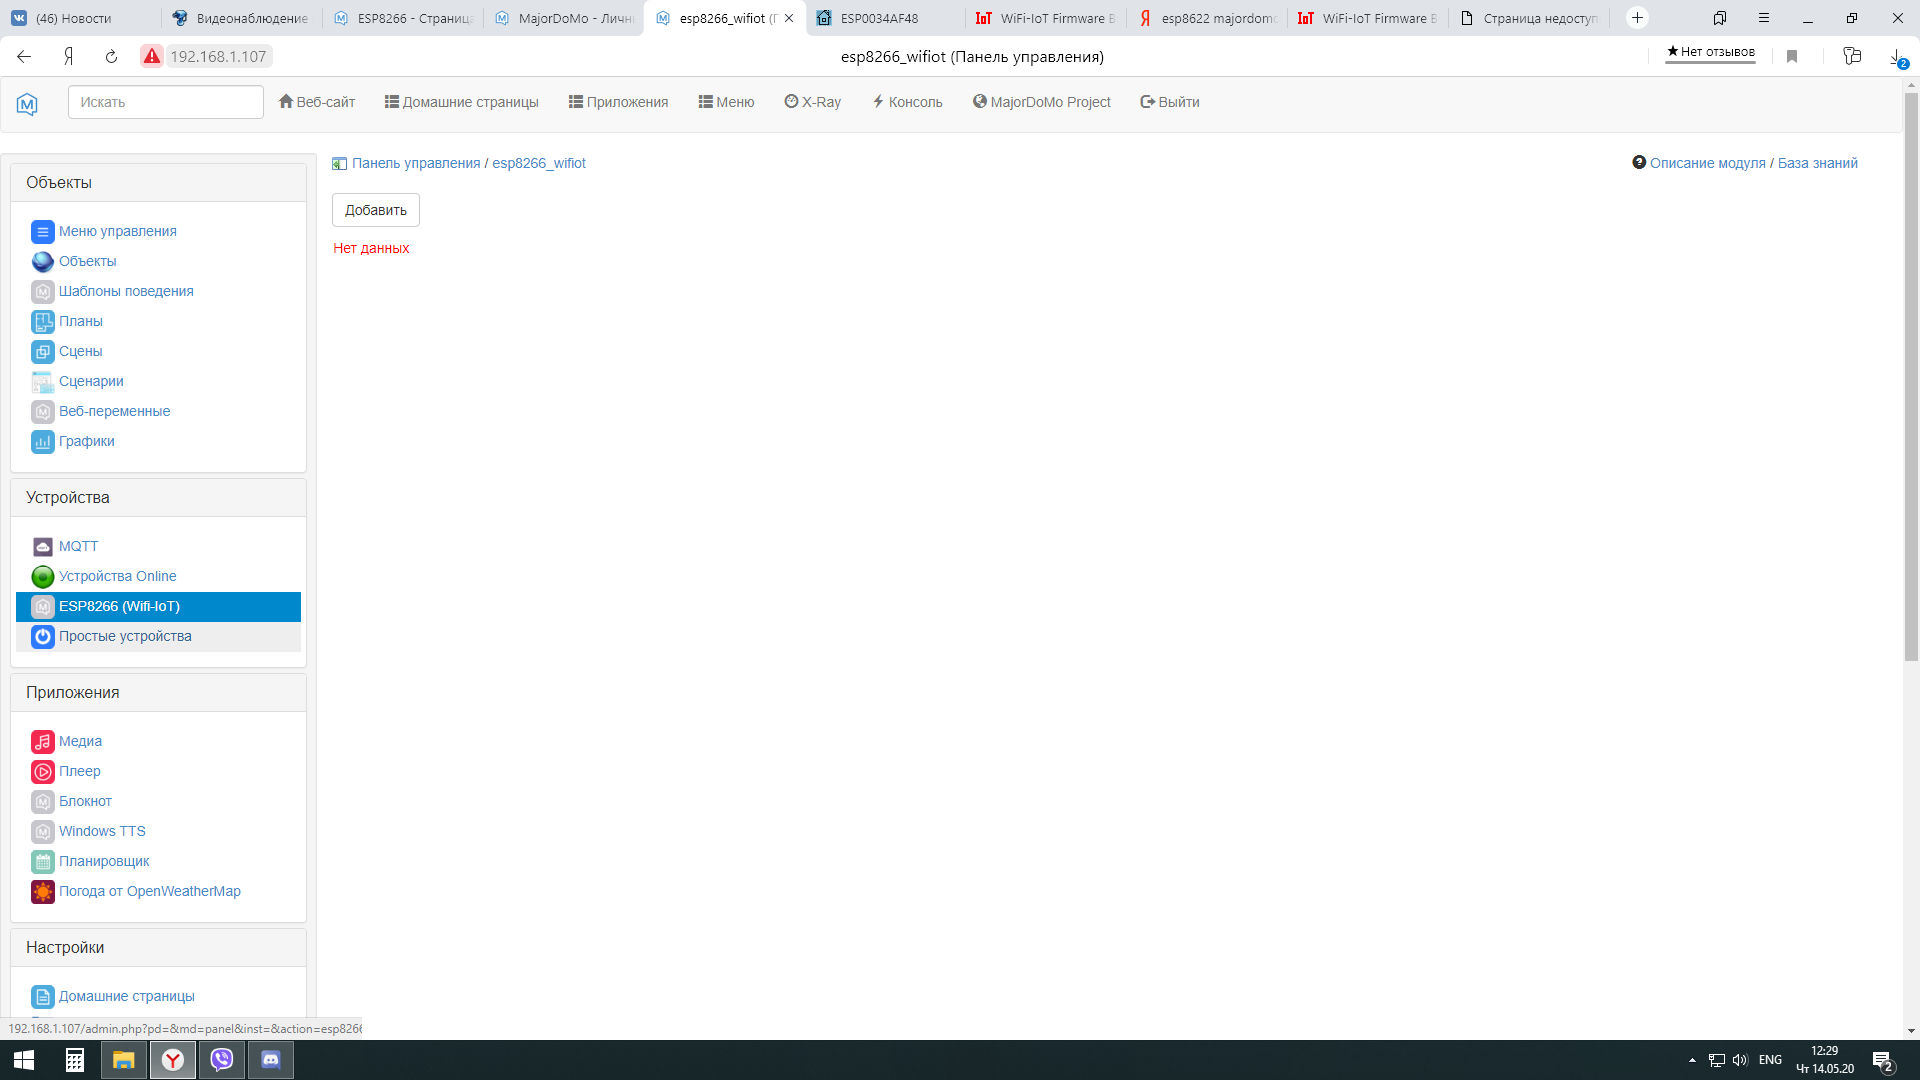Switch to the ESP0034AF48 browser tab

click(880, 18)
